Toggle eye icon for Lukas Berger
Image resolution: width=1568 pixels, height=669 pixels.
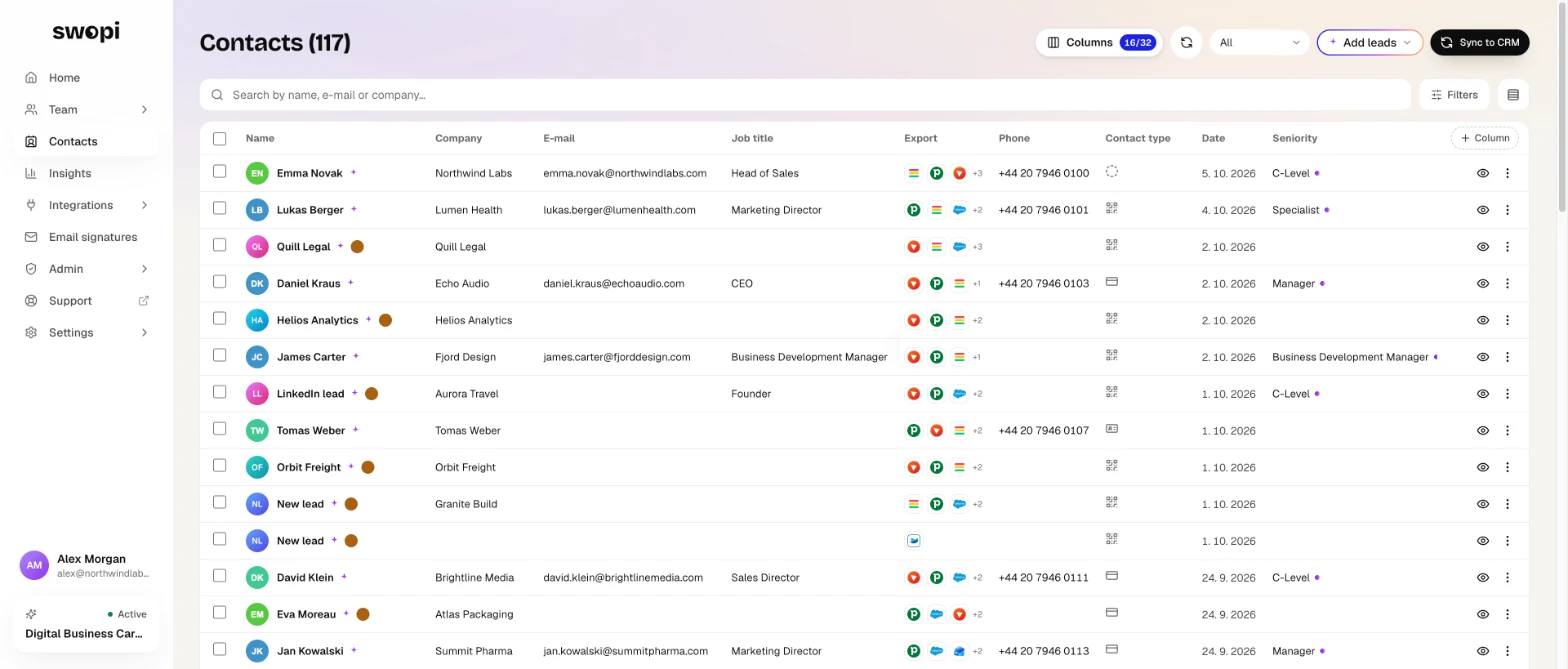point(1483,210)
